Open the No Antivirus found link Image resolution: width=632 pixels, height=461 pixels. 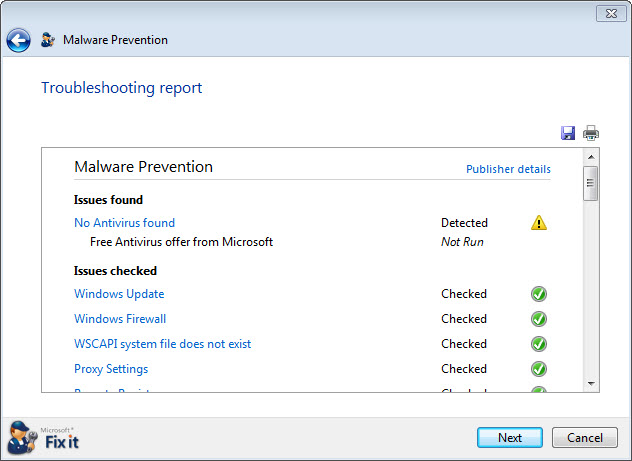(x=125, y=222)
